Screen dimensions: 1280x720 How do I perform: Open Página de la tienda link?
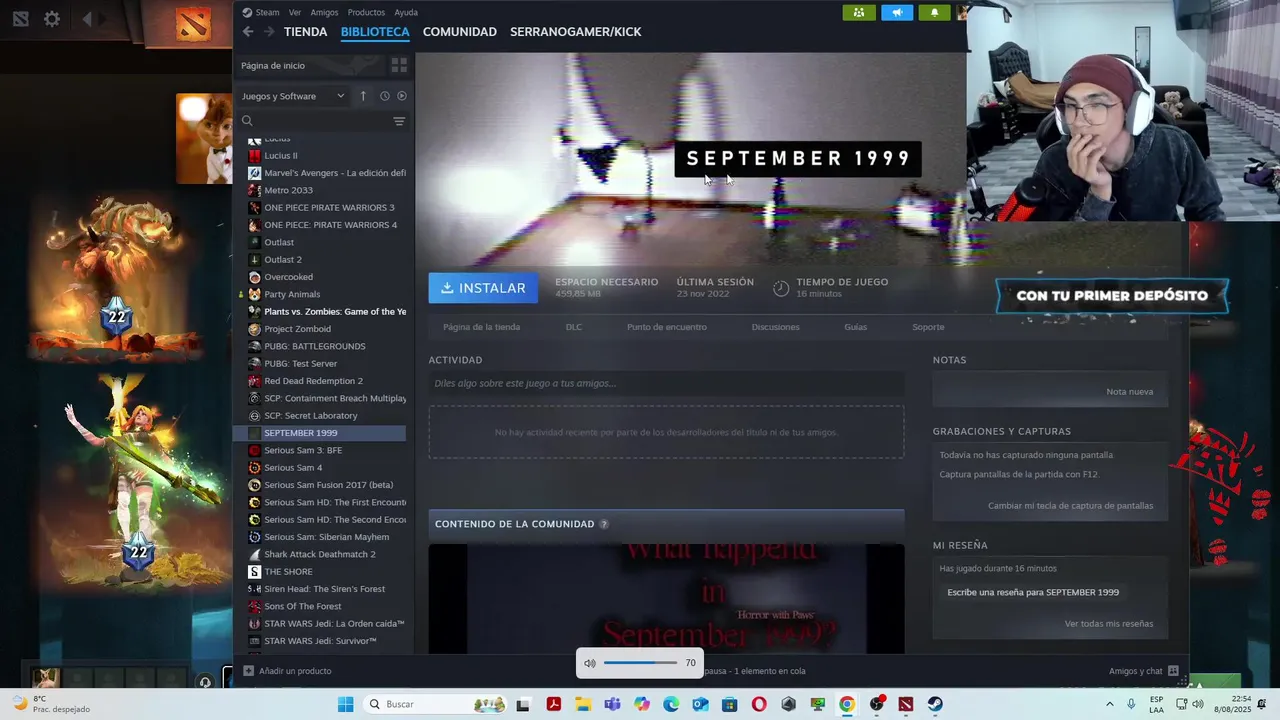[x=481, y=327]
